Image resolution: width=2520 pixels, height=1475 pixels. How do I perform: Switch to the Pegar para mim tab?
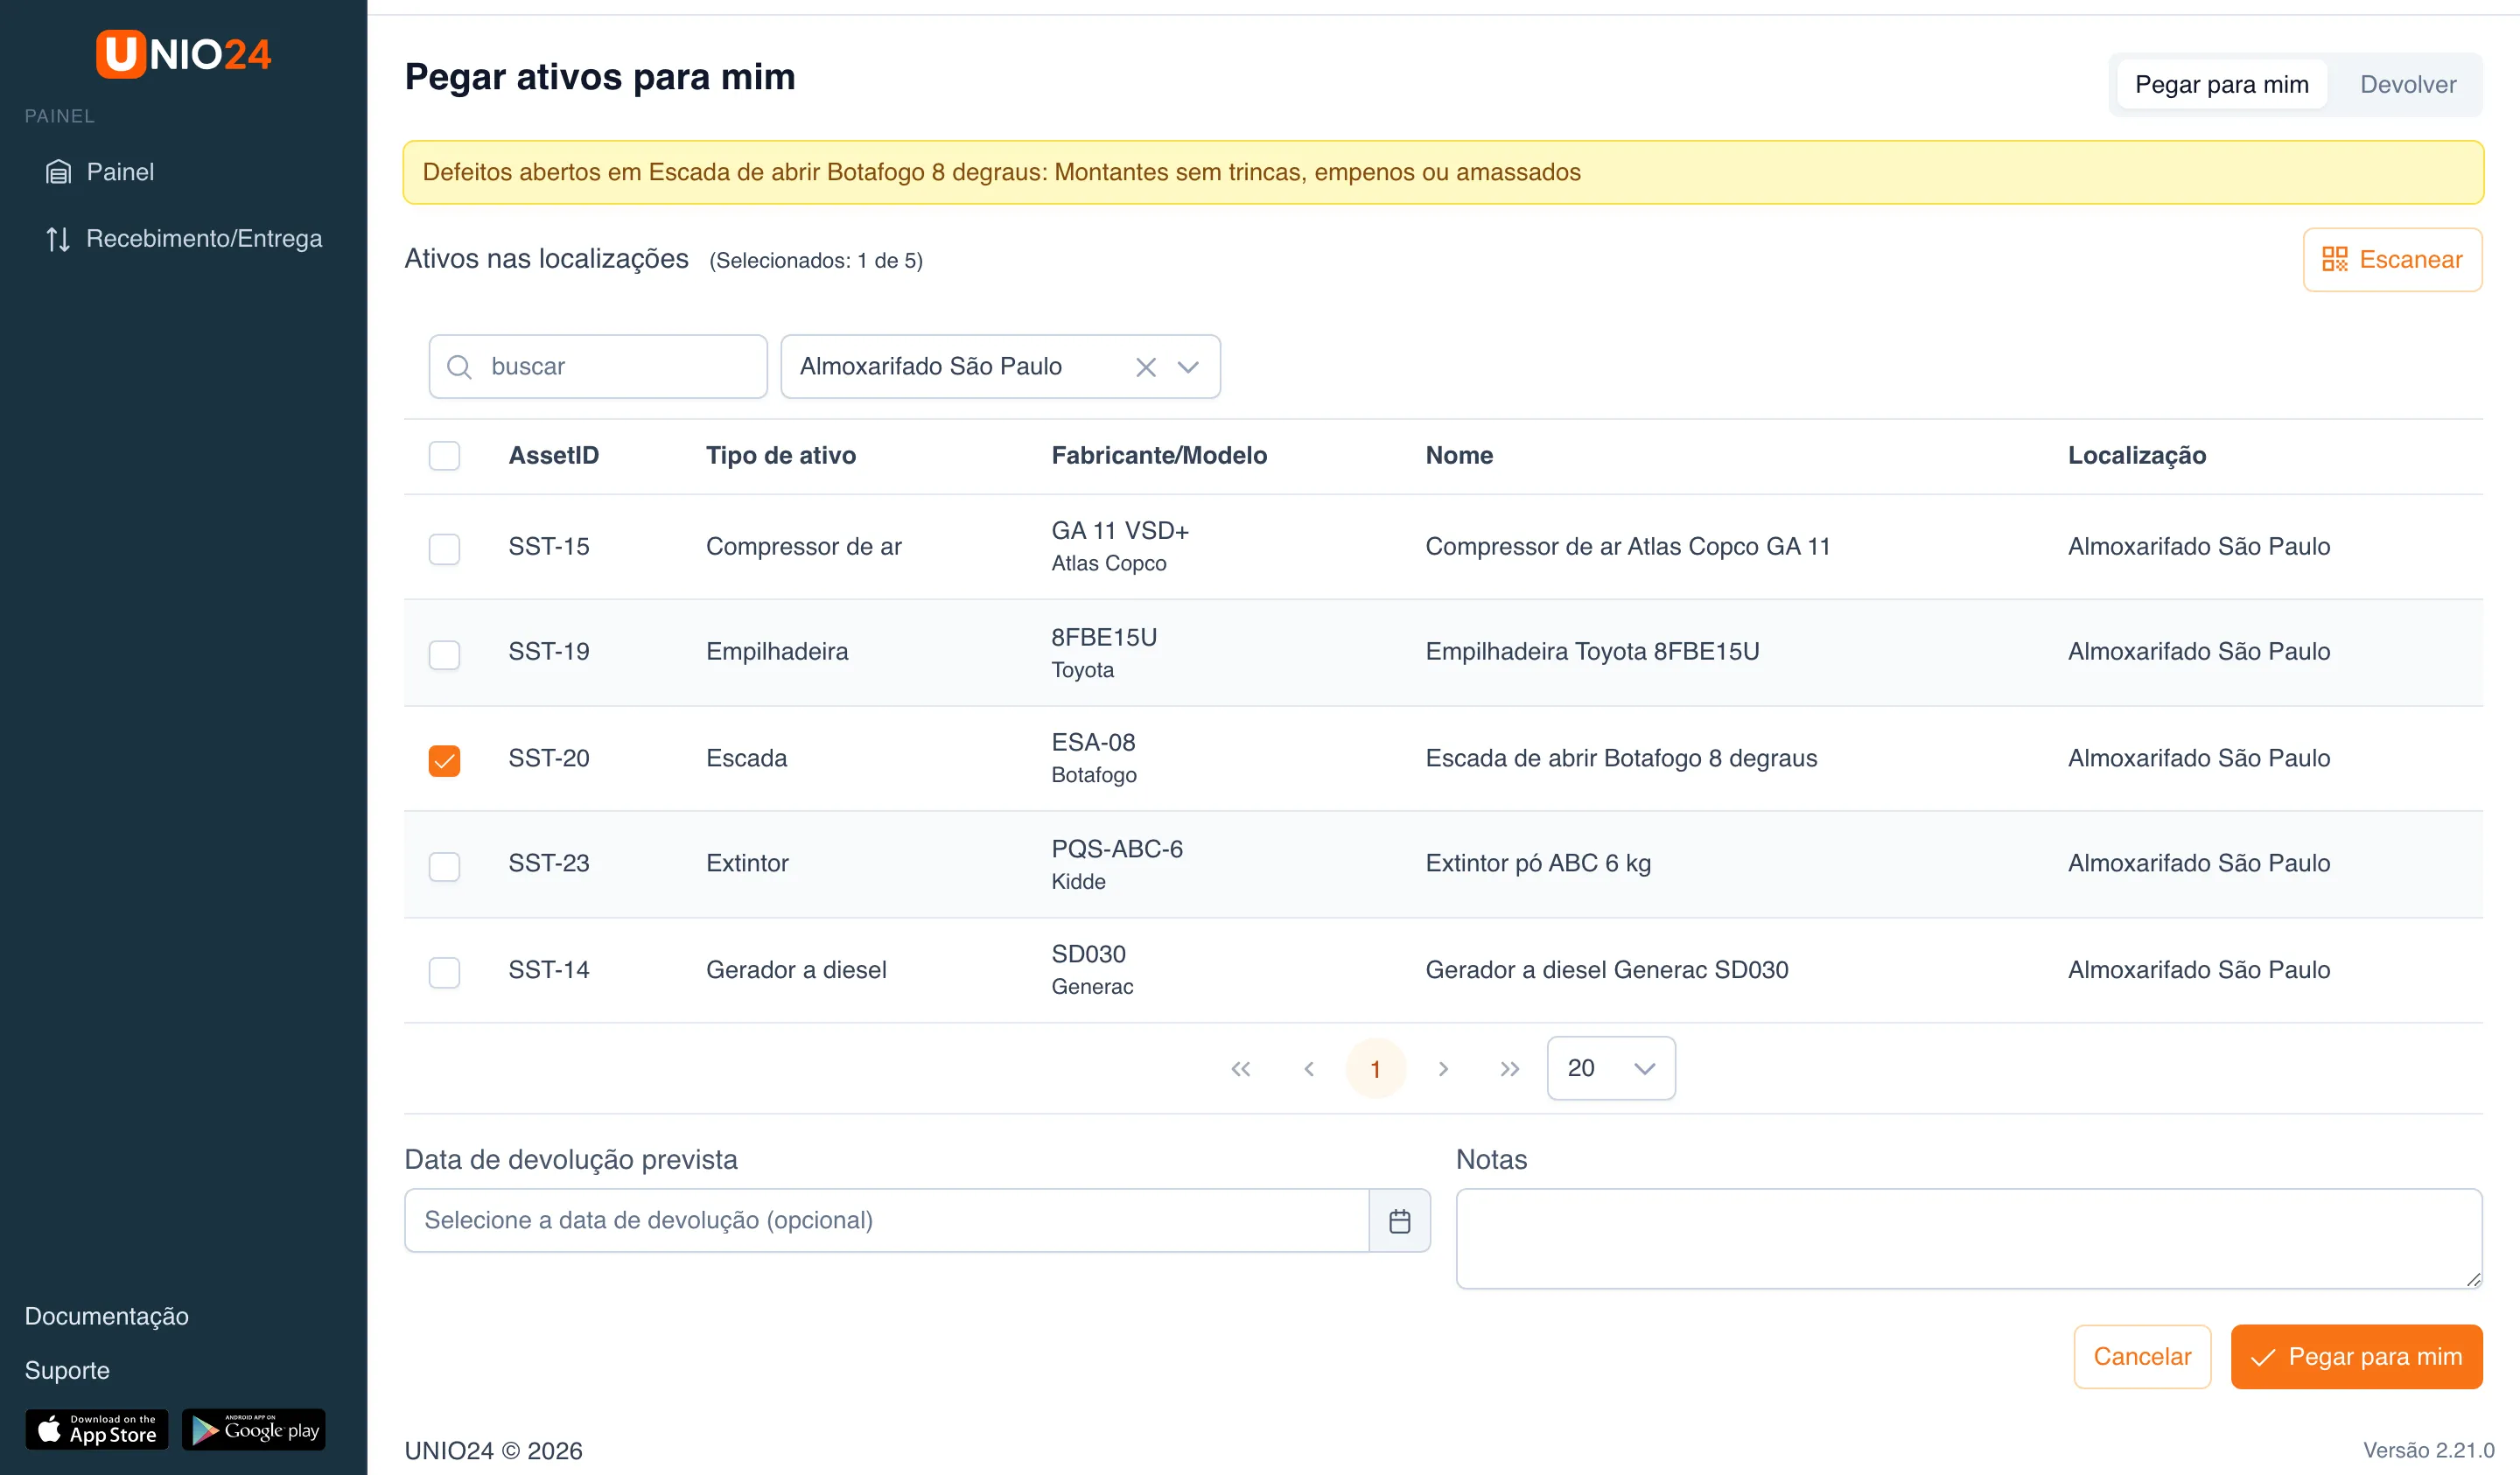pos(2221,84)
